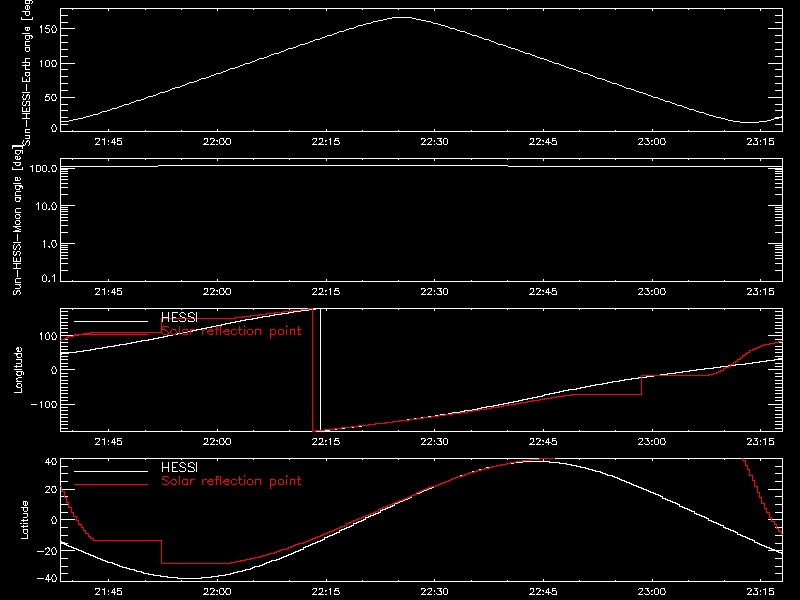Click the 0.1 tick on Moon angle plot

point(49,279)
